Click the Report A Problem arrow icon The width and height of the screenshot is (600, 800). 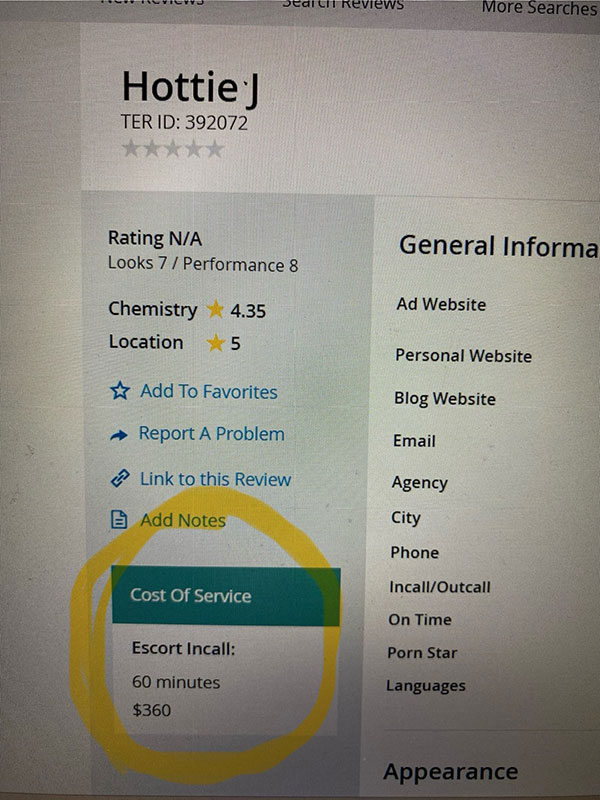pyautogui.click(x=119, y=435)
